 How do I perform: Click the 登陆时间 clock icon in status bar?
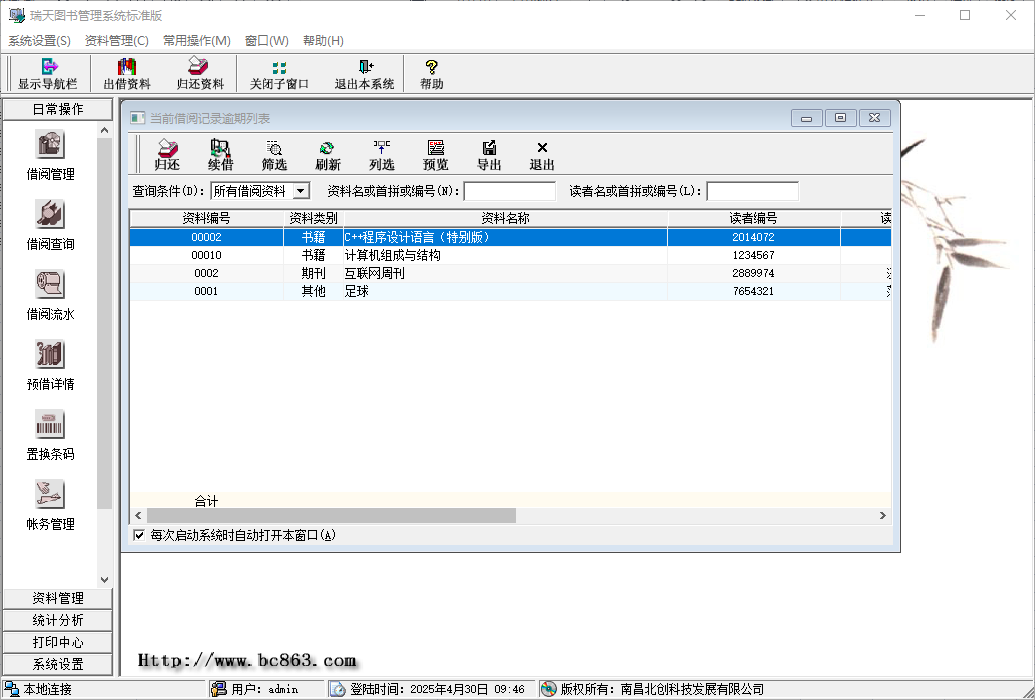click(x=337, y=689)
